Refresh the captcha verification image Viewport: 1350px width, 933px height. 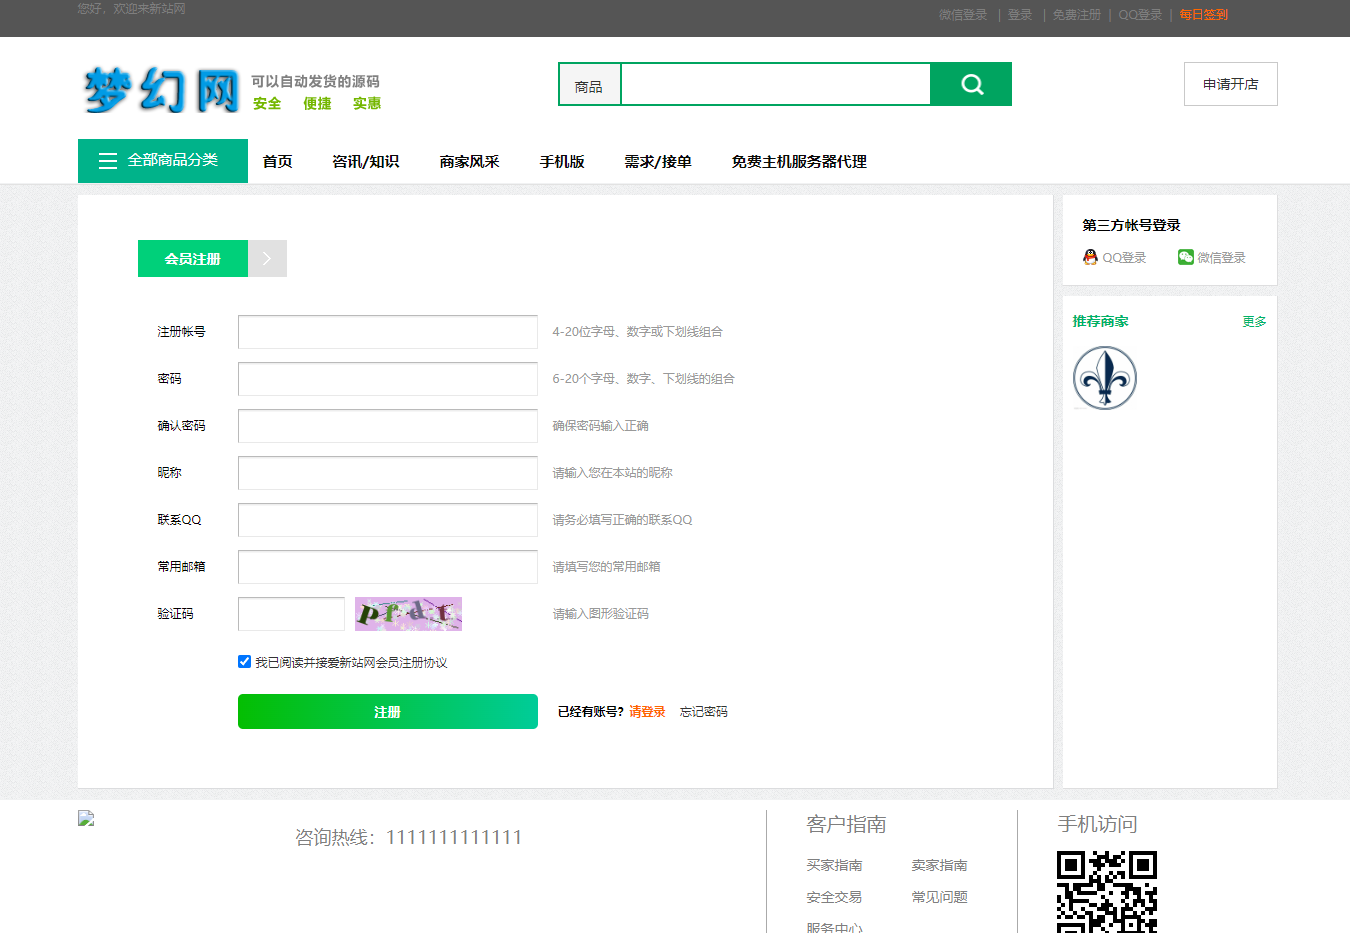[x=408, y=614]
